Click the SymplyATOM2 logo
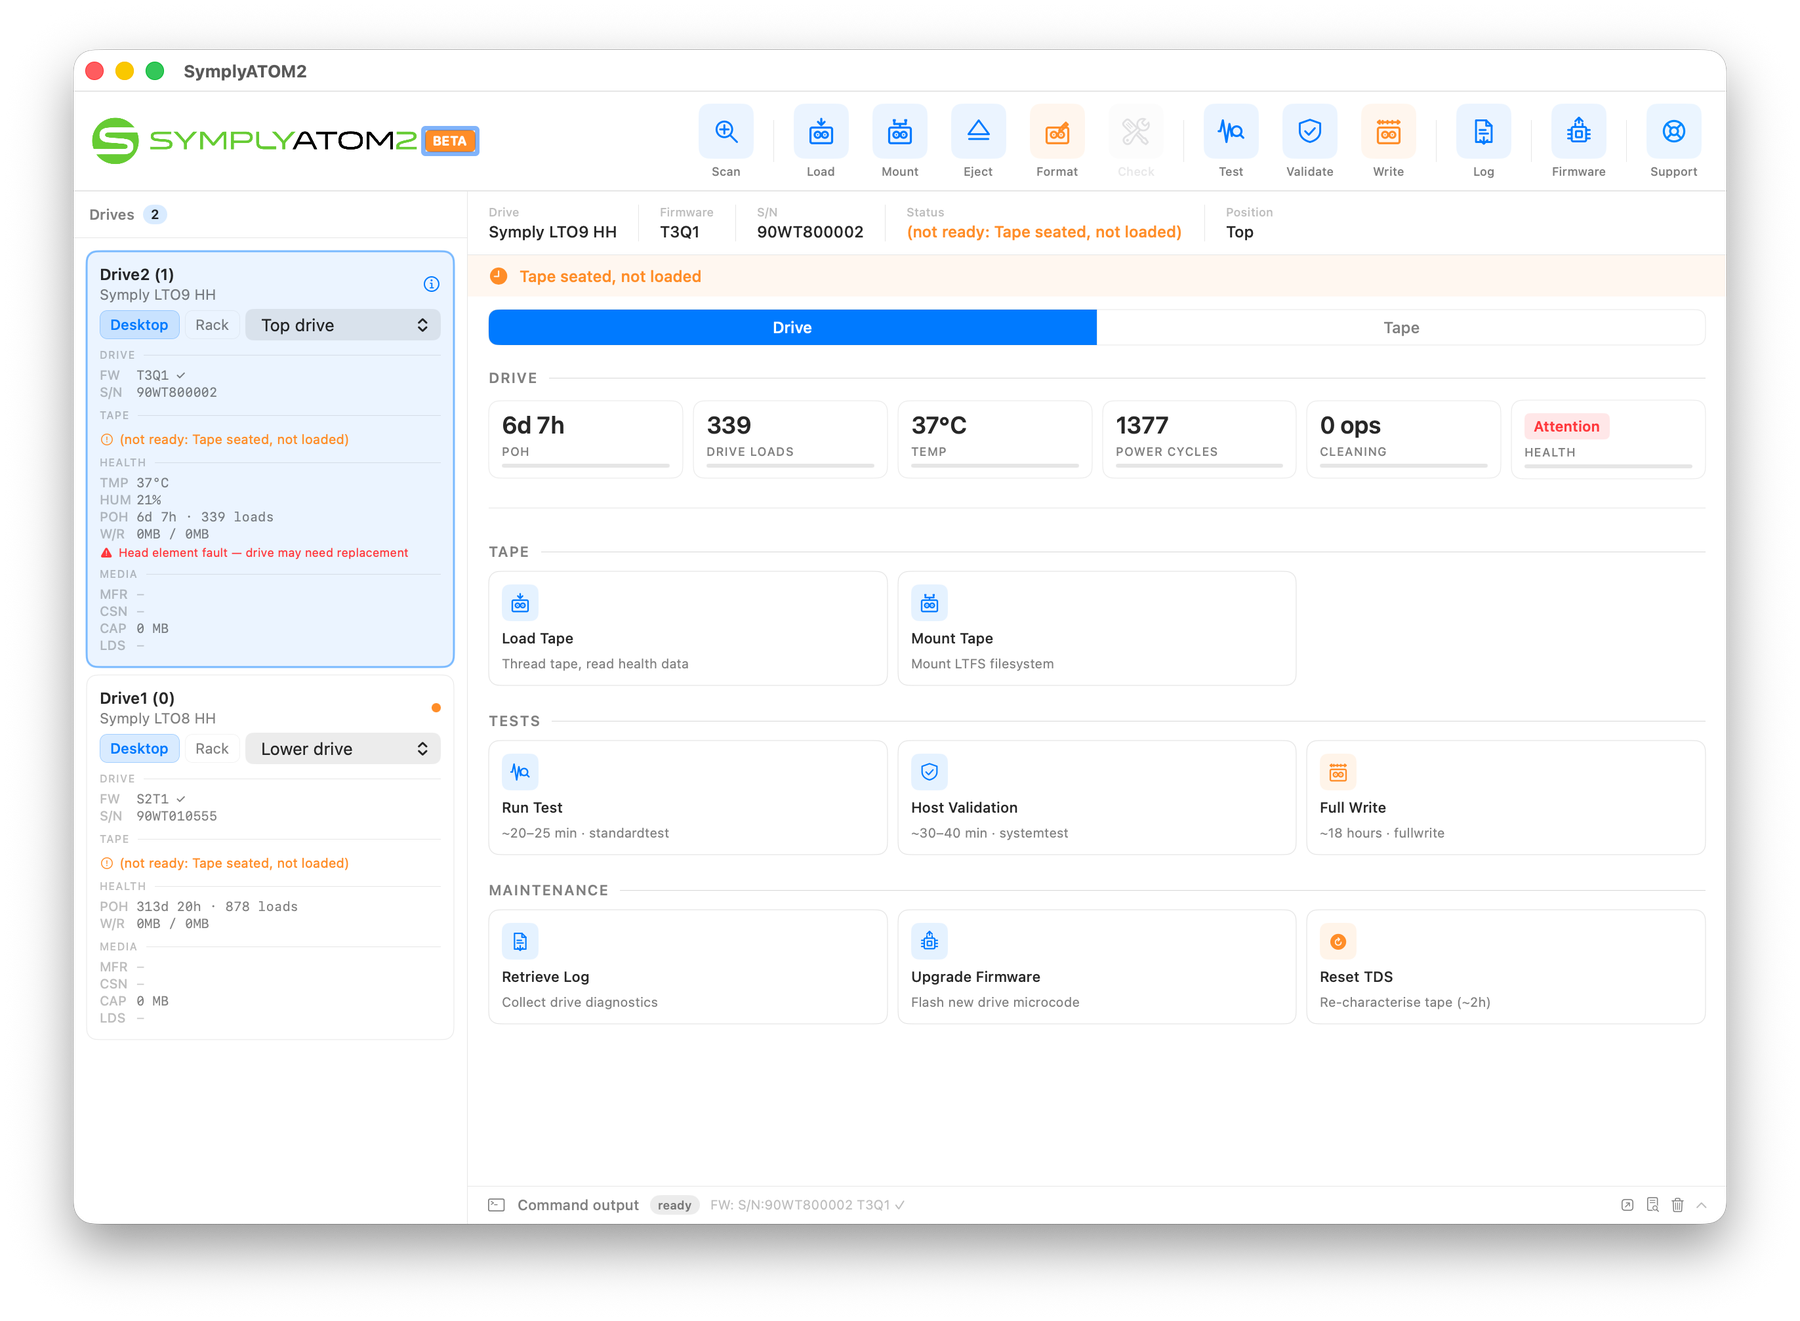Screen dimensions: 1800x1321 pos(254,140)
